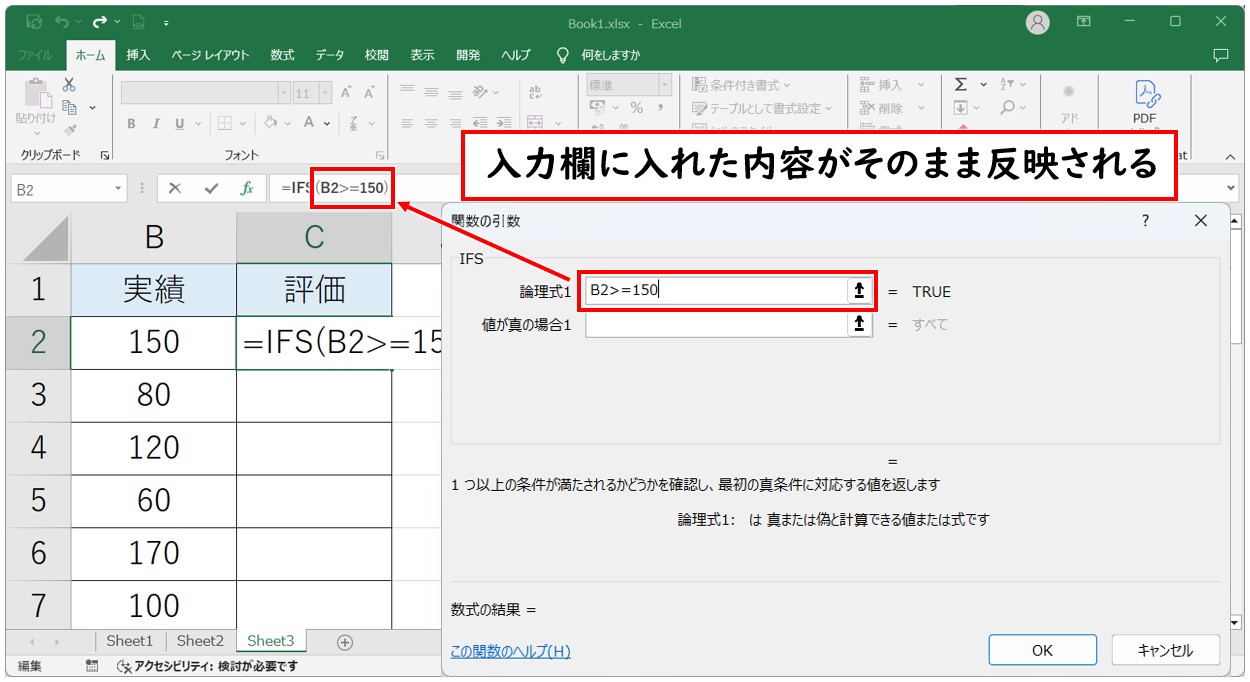
Task: Switch to the 挿入 ribbon tab
Action: coord(138,55)
